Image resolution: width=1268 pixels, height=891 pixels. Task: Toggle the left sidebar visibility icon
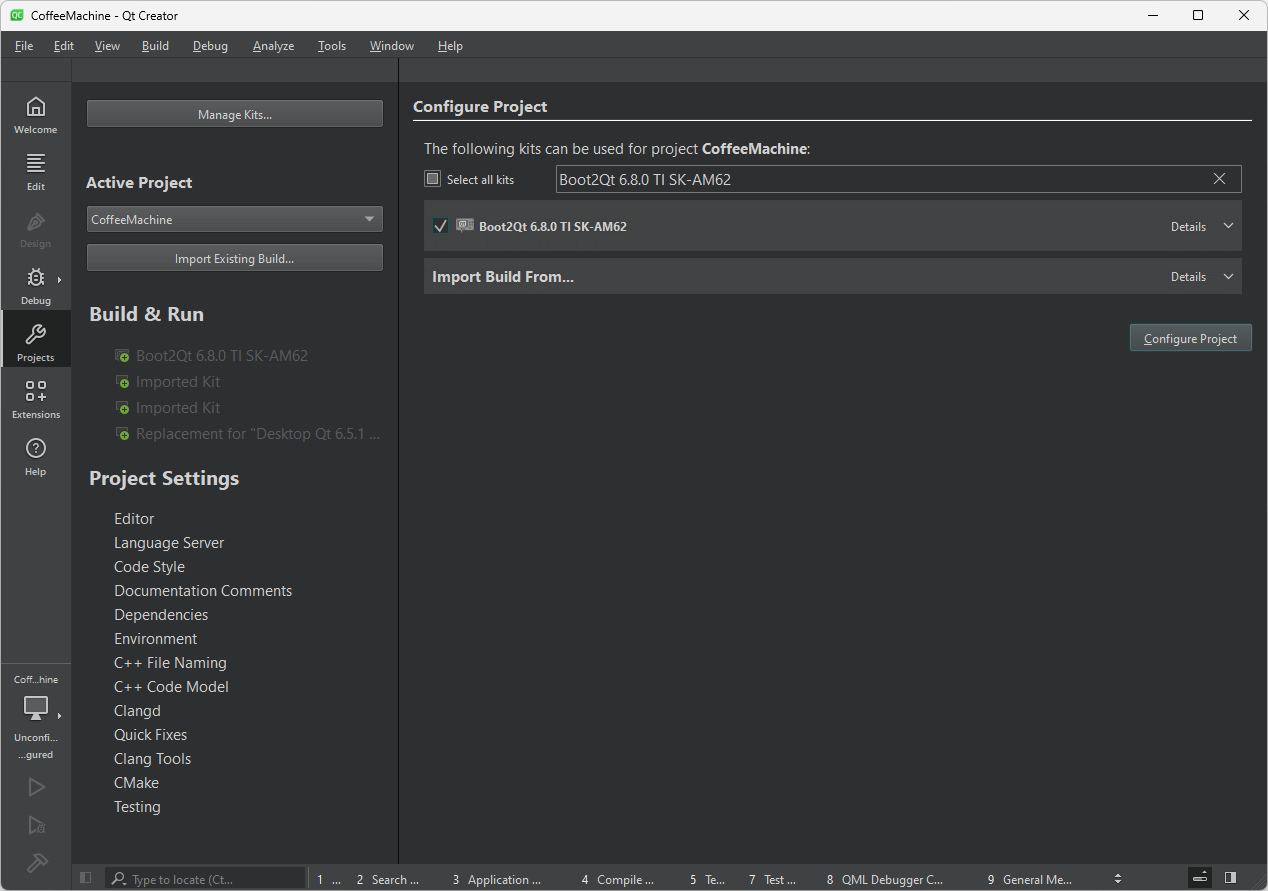tap(86, 878)
